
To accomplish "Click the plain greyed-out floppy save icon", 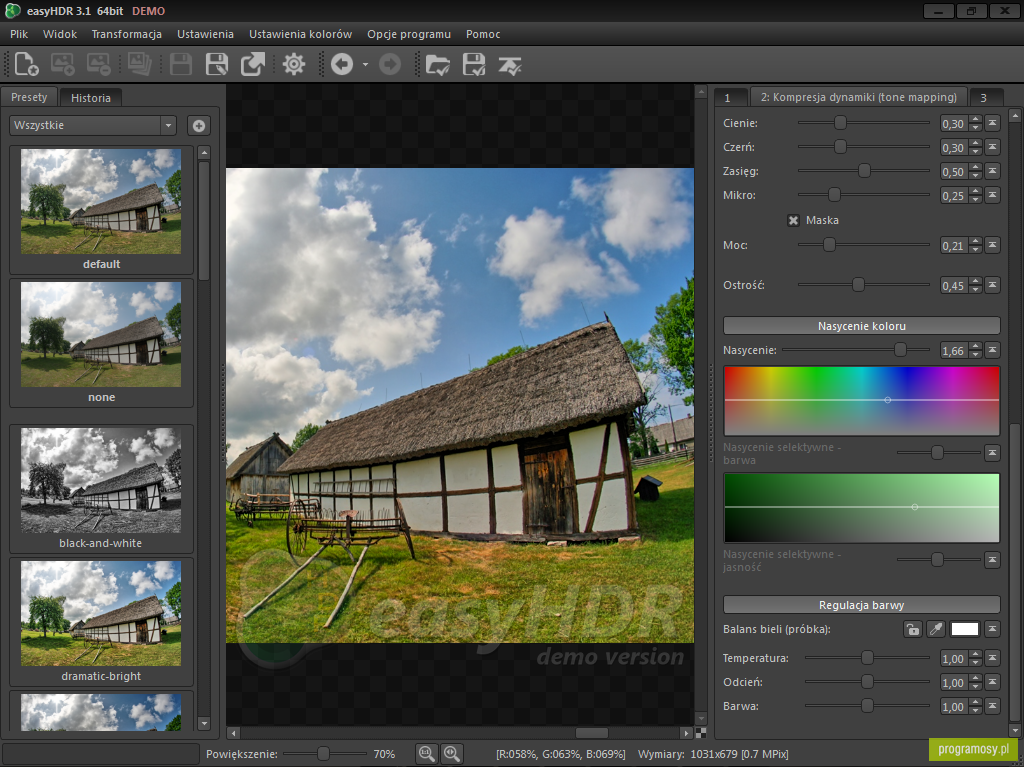I will (x=181, y=64).
